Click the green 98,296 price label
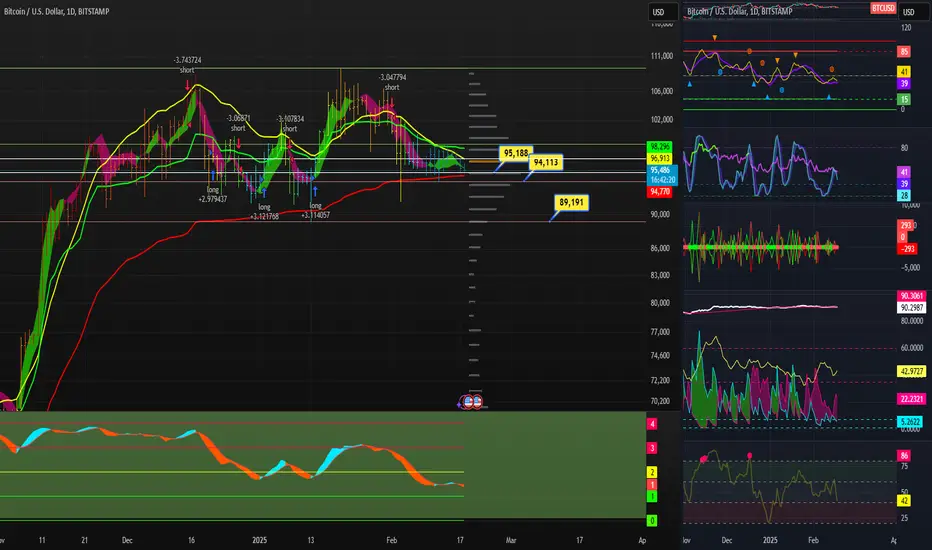932x550 pixels. (x=660, y=146)
